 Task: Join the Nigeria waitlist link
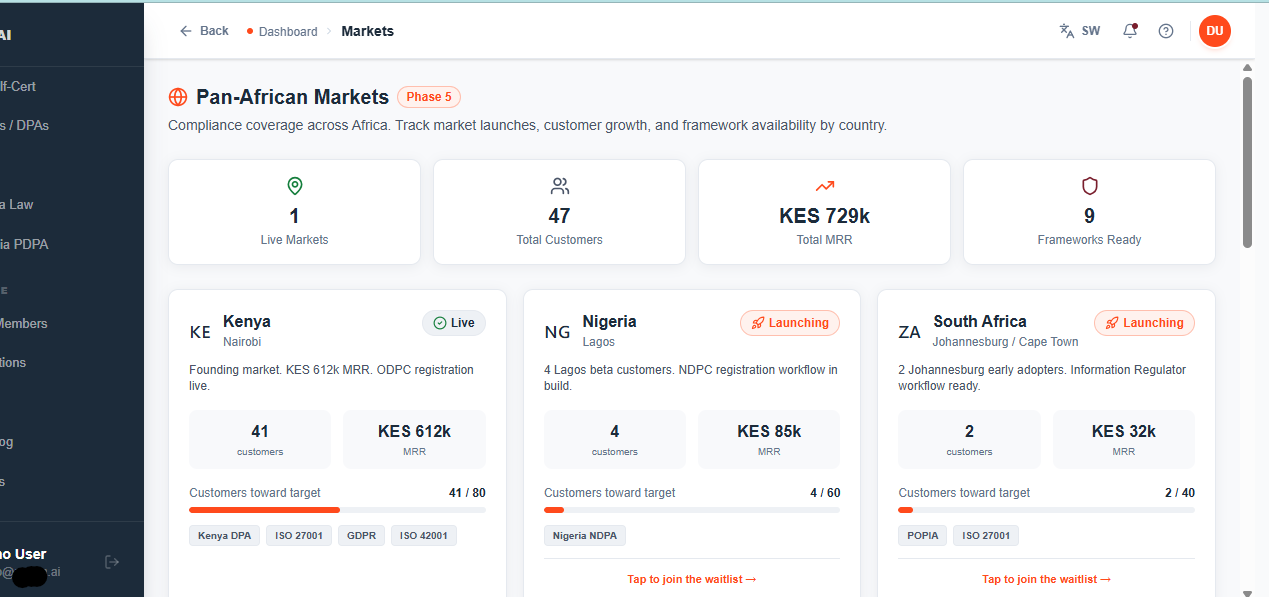691,579
